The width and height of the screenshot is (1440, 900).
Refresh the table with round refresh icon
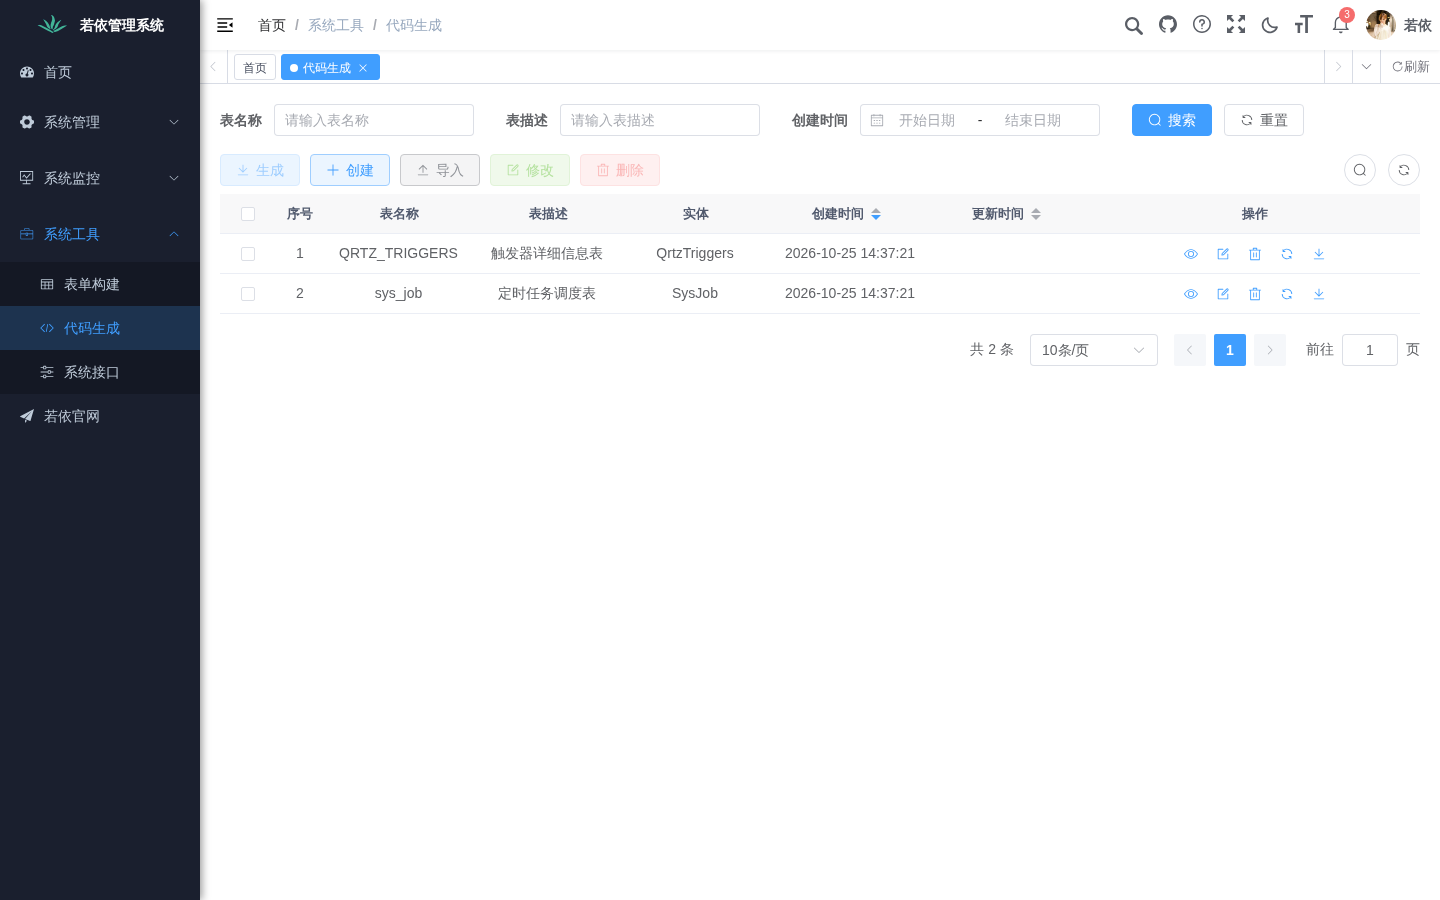[1404, 170]
